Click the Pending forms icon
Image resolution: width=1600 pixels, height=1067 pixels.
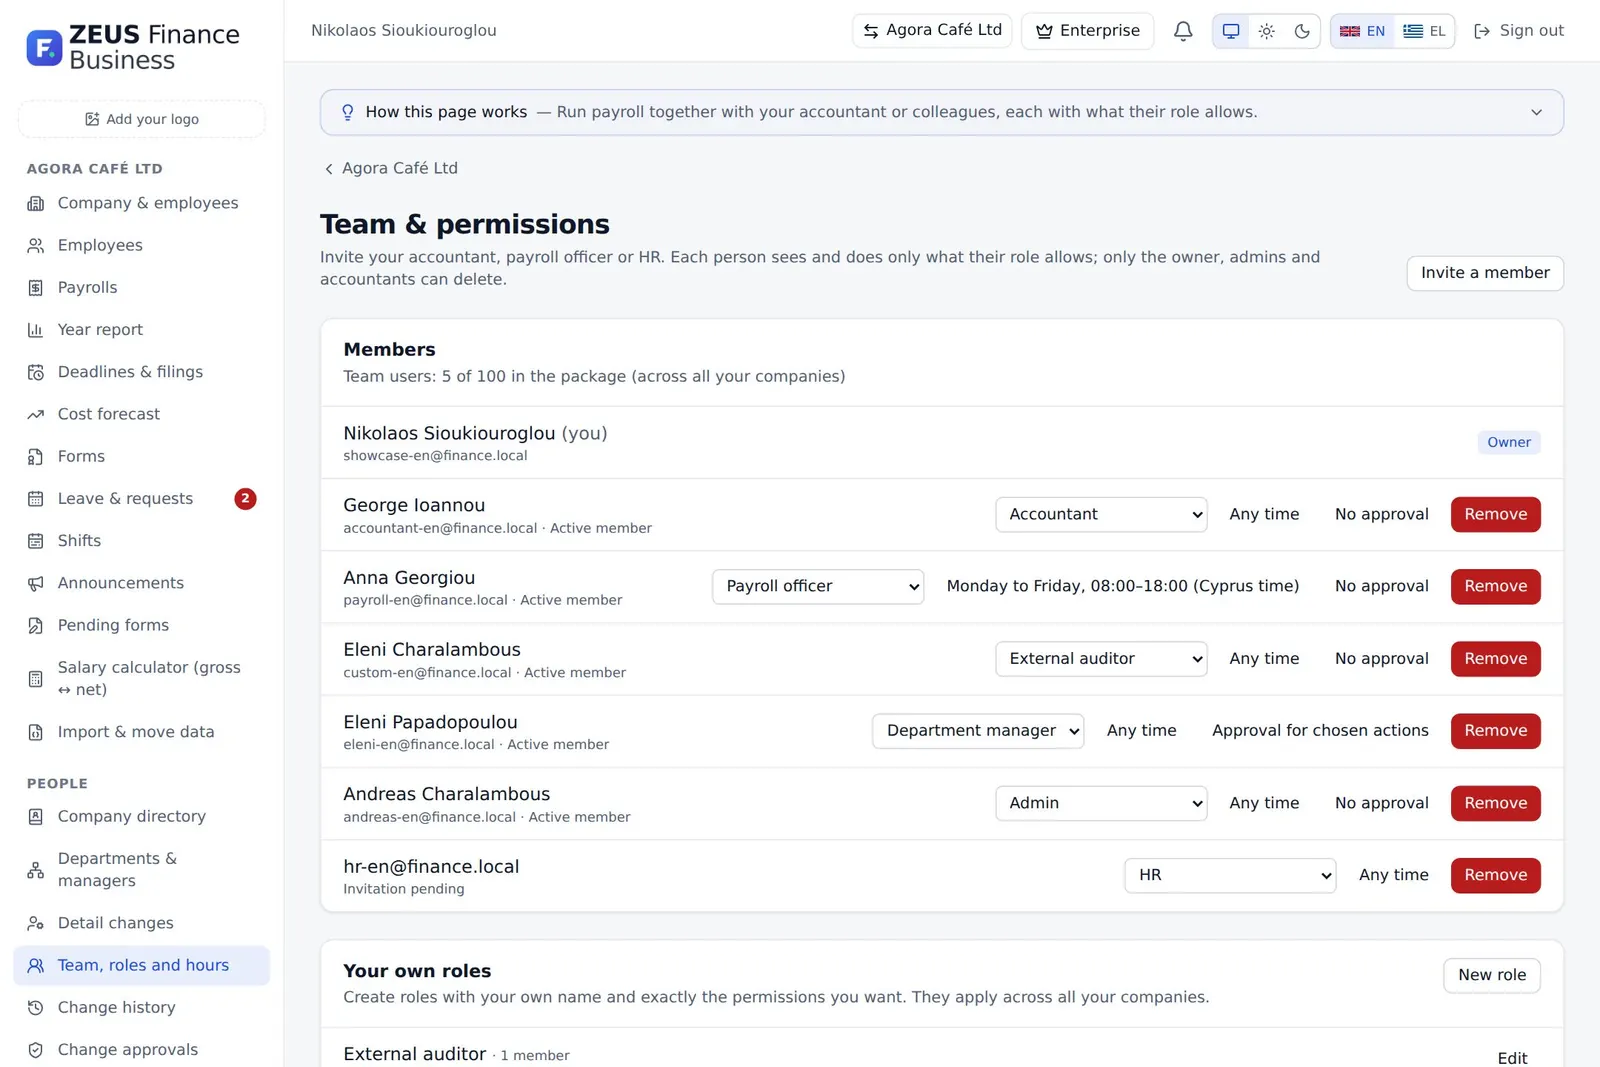click(36, 626)
